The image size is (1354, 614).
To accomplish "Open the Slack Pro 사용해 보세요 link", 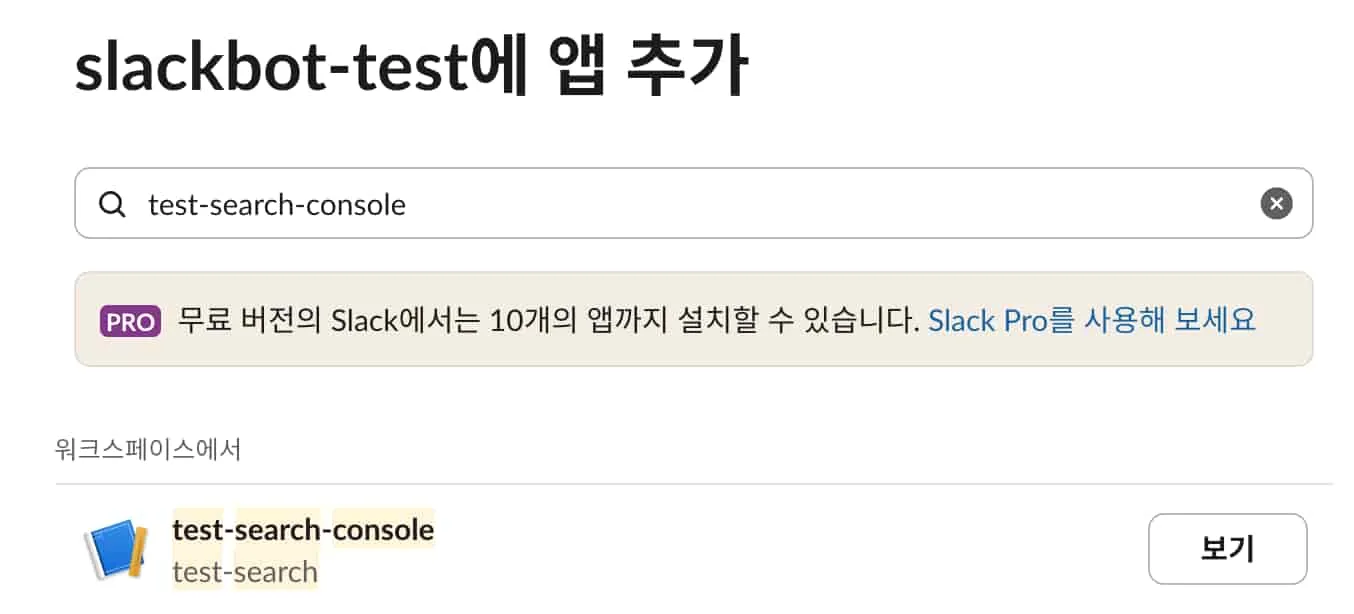I will [x=1095, y=321].
